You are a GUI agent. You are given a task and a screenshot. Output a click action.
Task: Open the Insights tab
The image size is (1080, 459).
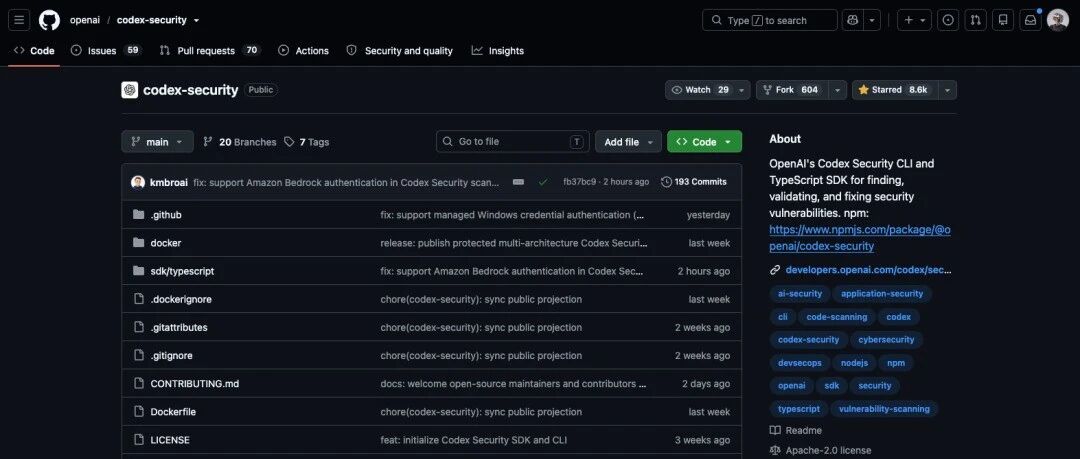(x=498, y=50)
